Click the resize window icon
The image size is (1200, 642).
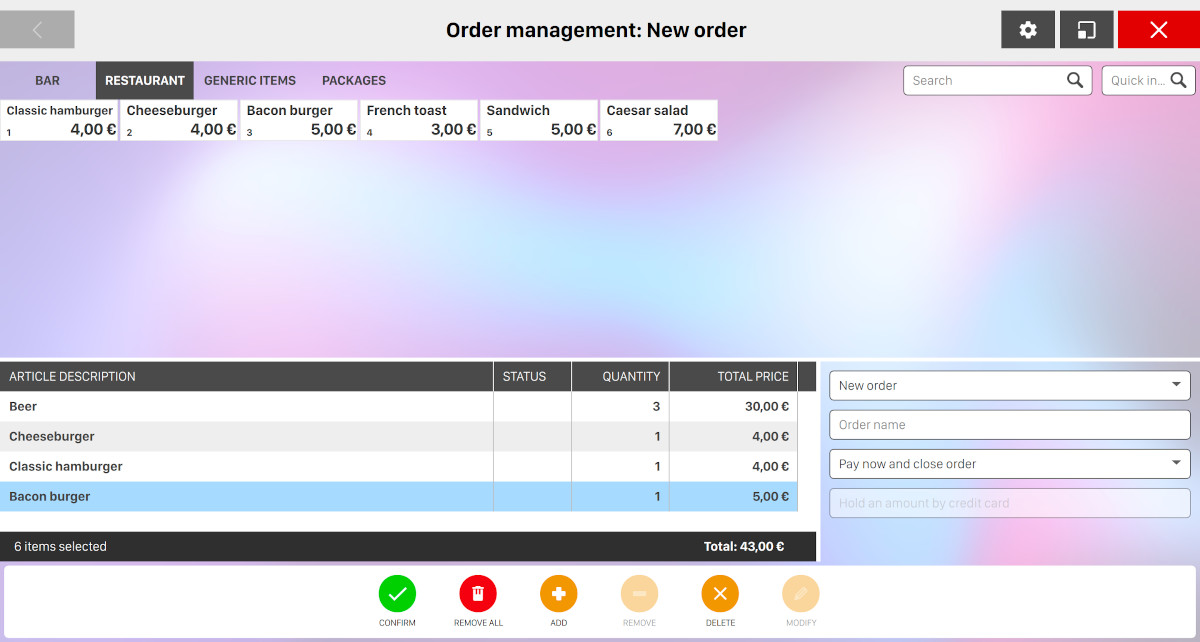[x=1086, y=30]
